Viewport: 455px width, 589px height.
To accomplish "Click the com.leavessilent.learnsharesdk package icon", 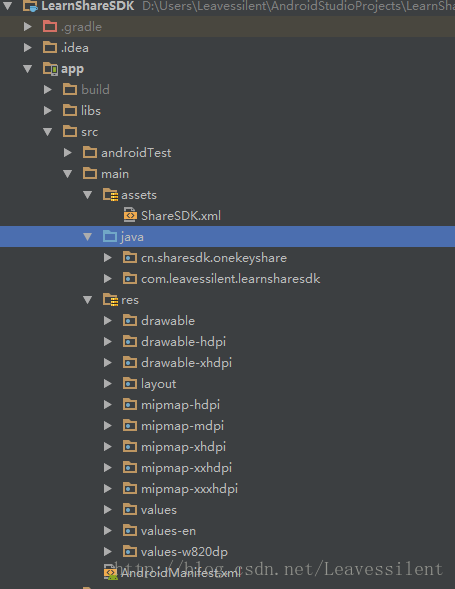I will [130, 279].
